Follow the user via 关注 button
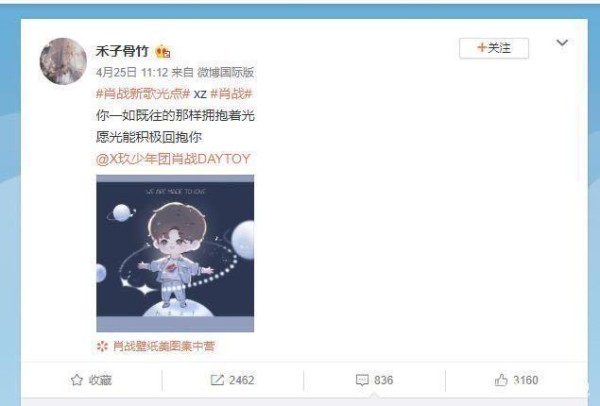Viewport: 600px width, 406px height. tap(494, 48)
